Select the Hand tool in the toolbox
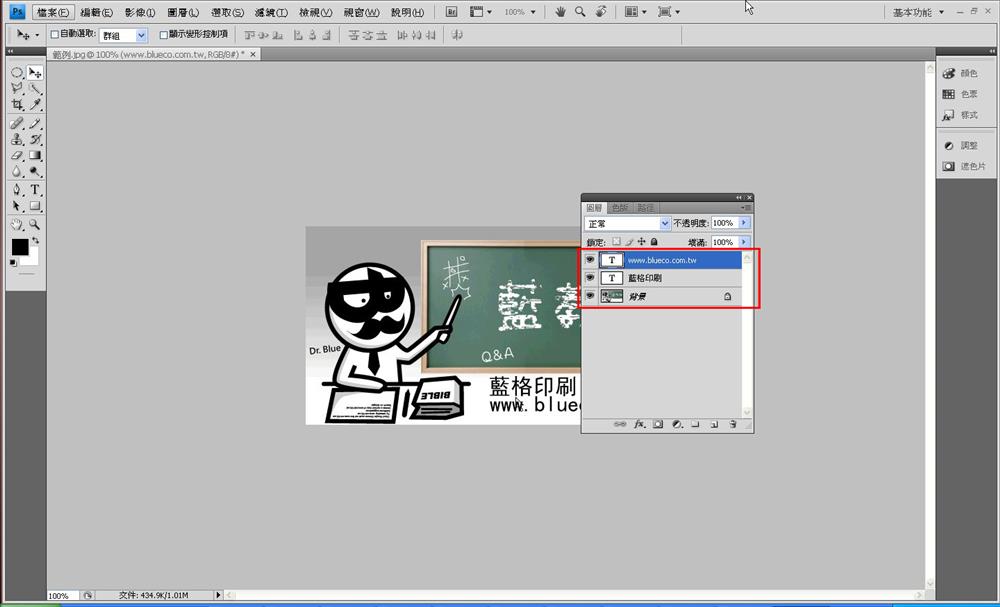The height and width of the screenshot is (607, 1000). (17, 224)
